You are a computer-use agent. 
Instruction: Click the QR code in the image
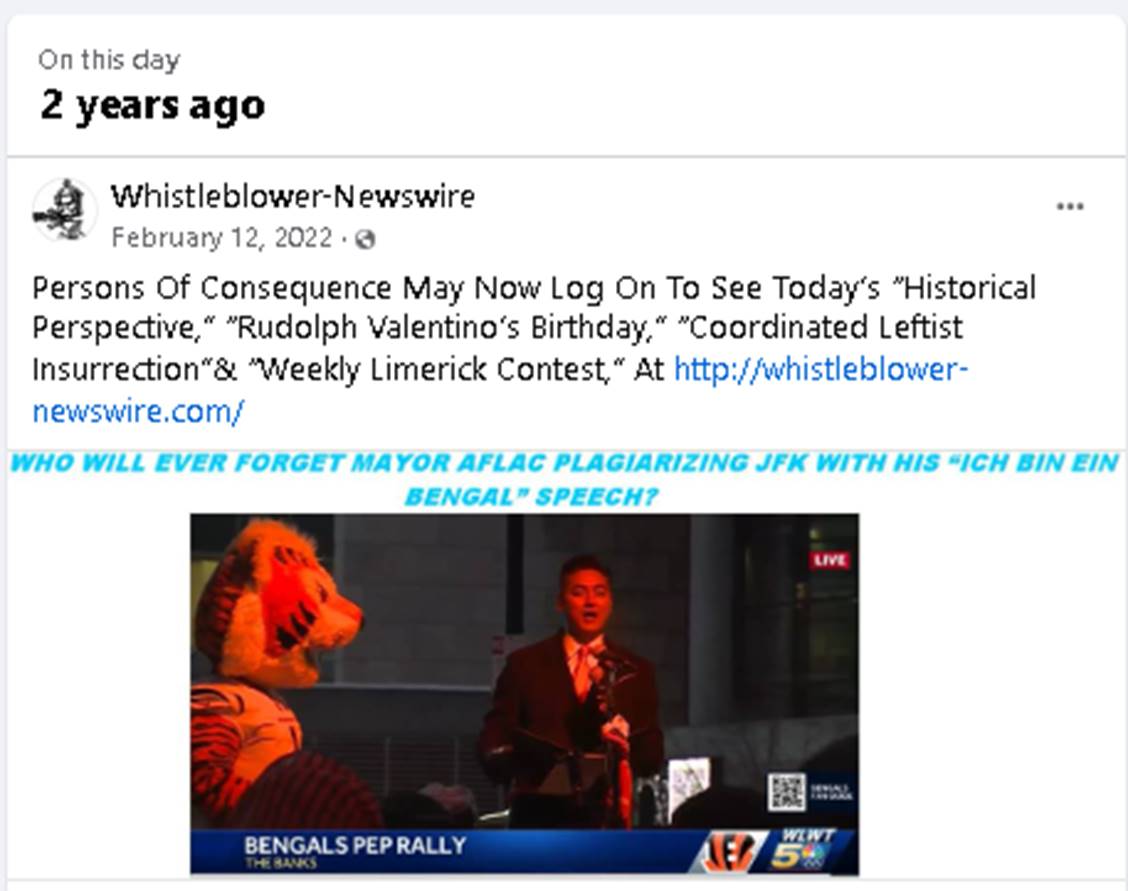(786, 791)
